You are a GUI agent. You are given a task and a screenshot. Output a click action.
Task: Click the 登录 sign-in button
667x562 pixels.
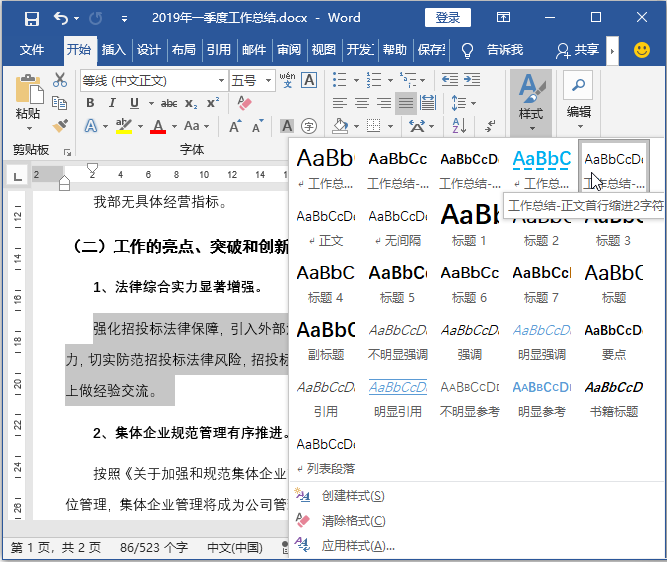(x=448, y=17)
